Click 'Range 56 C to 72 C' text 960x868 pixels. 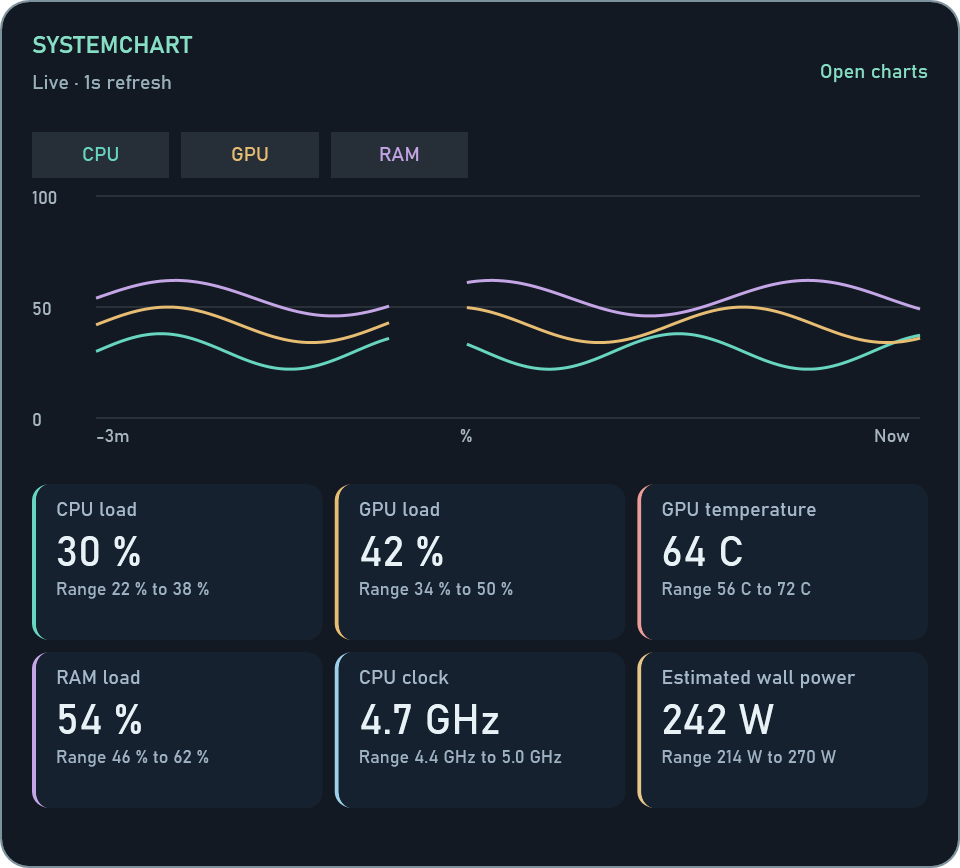(736, 589)
